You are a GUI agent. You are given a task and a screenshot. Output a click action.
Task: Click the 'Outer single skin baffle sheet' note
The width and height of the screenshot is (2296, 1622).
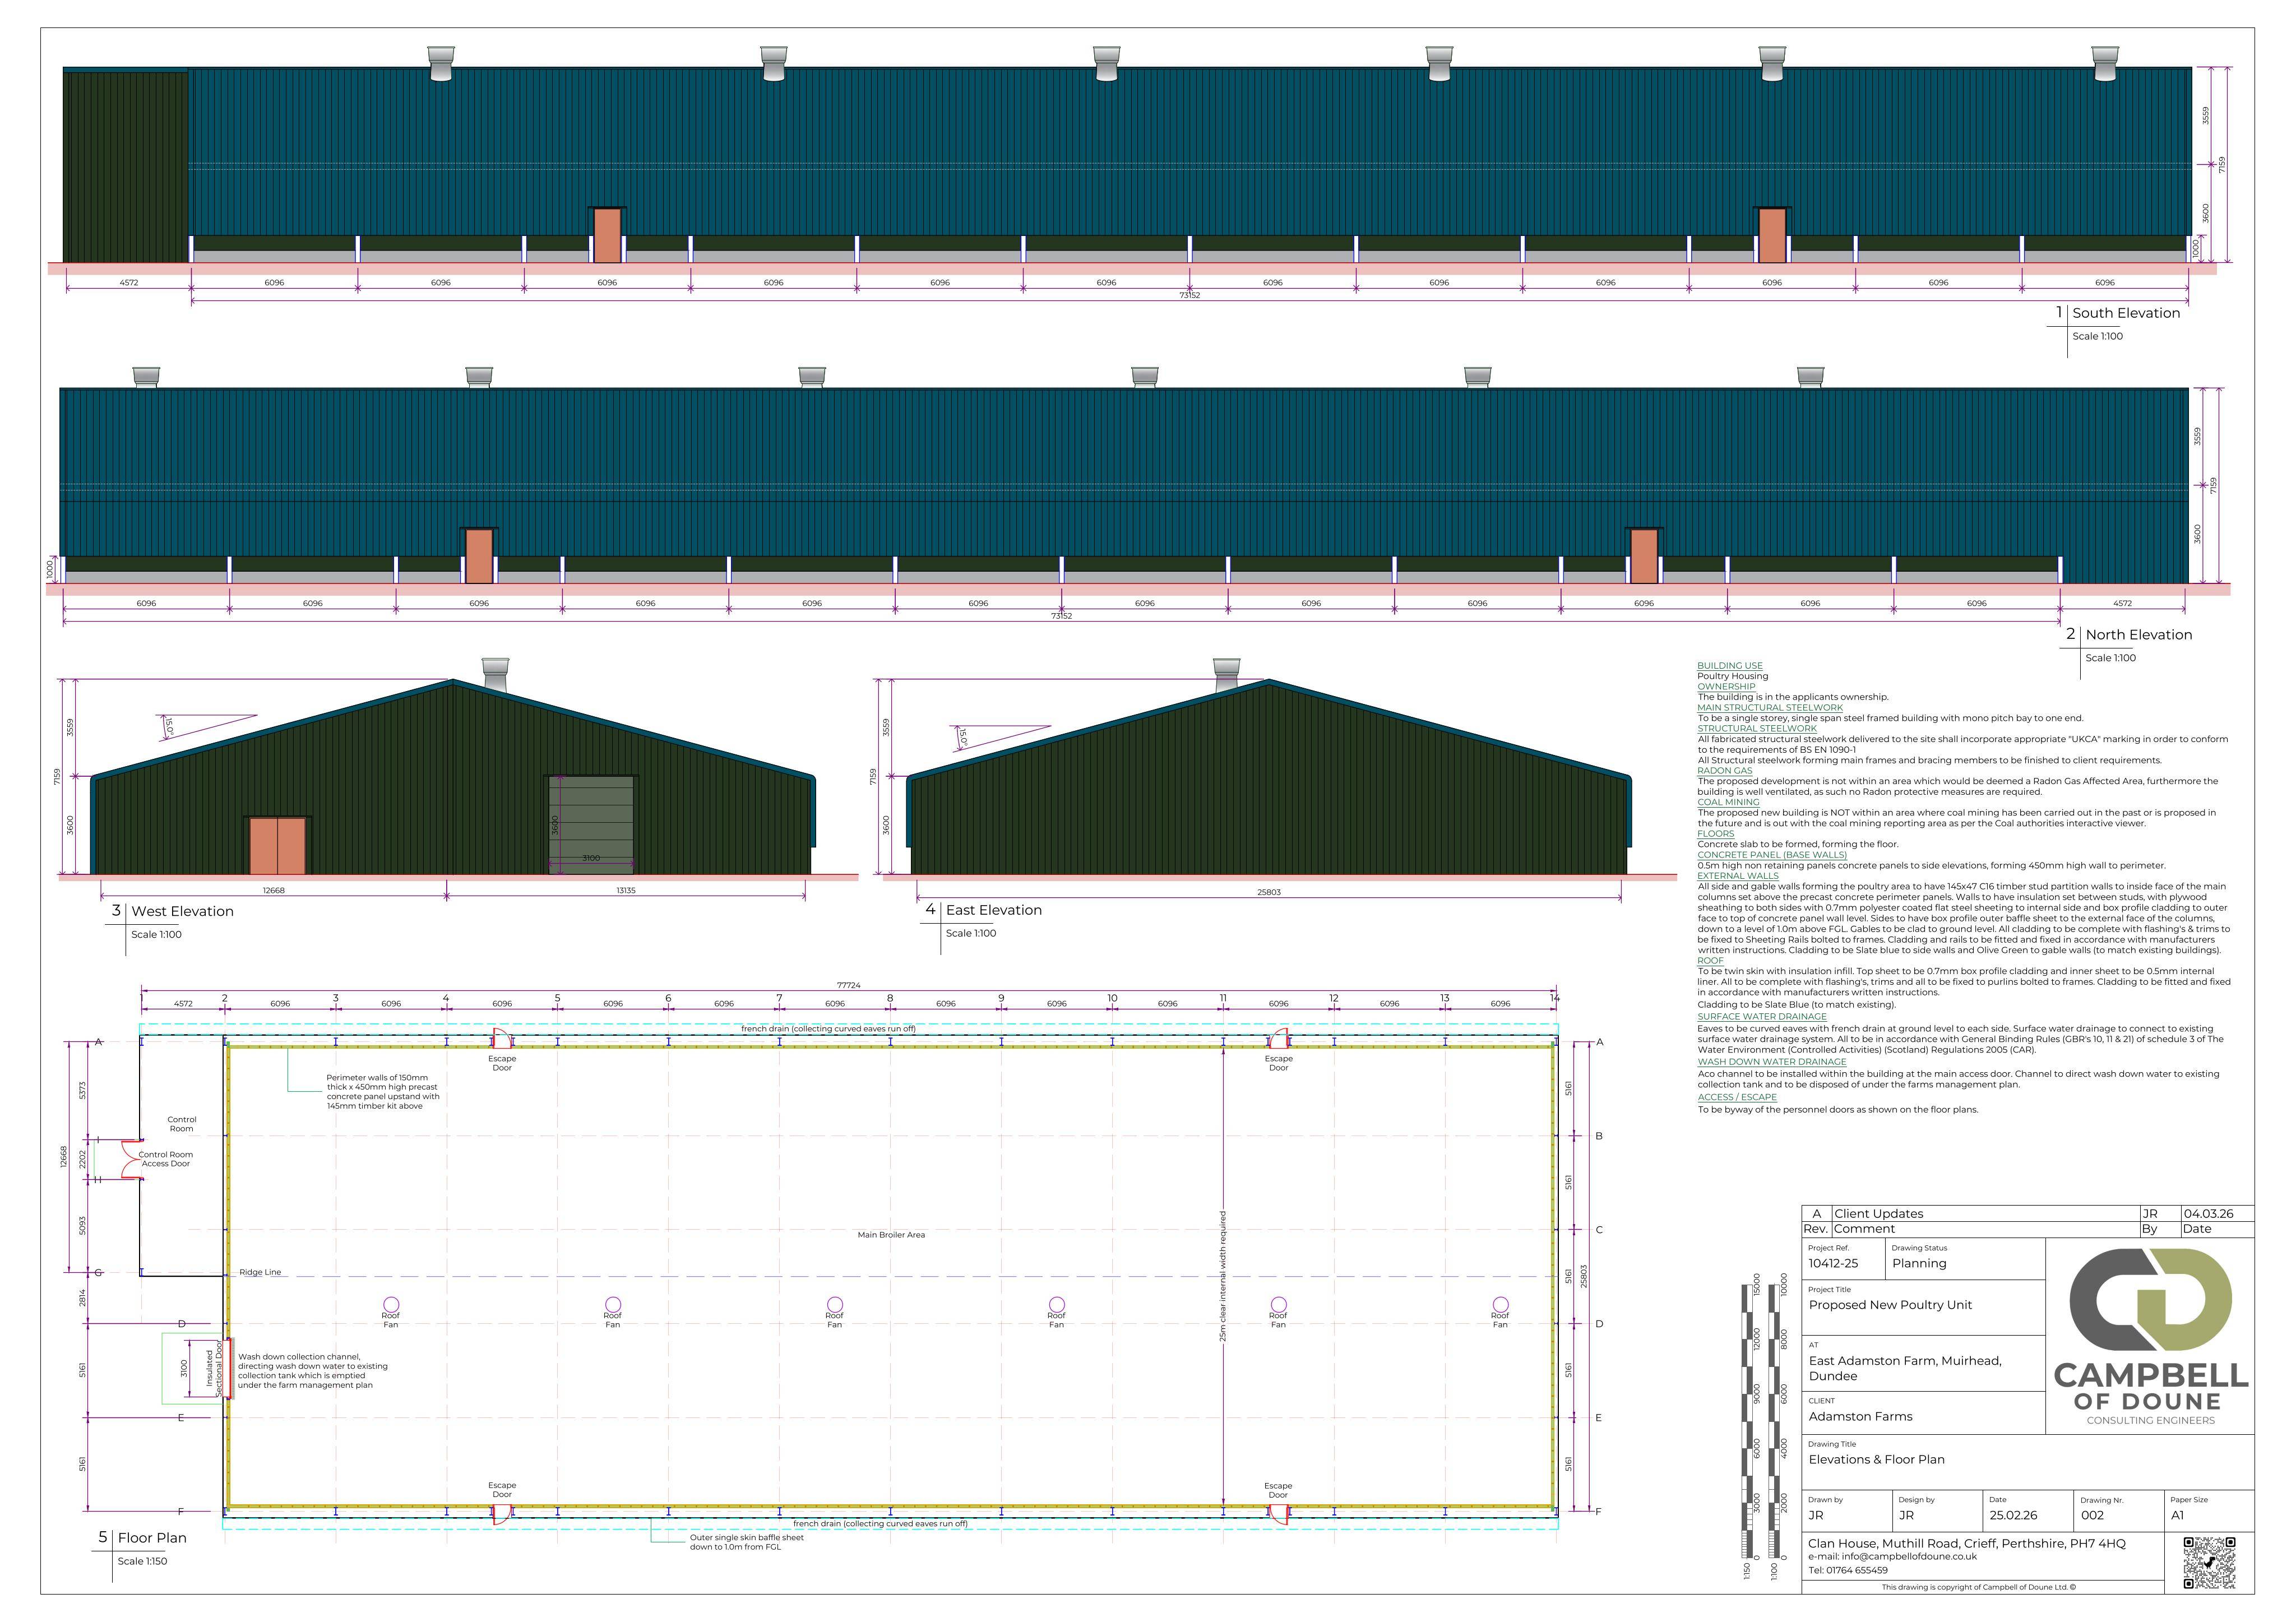coord(747,1542)
